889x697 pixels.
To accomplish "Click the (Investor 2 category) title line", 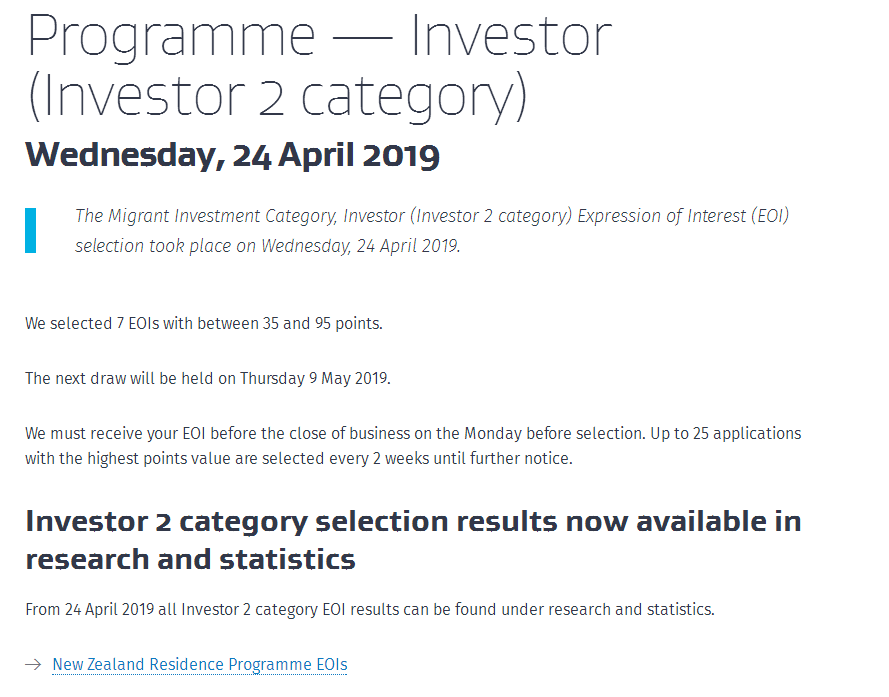I will tap(277, 96).
